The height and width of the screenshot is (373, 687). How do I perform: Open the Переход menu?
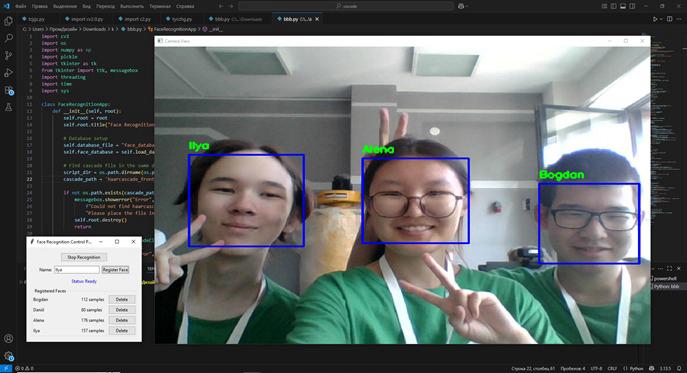105,7
